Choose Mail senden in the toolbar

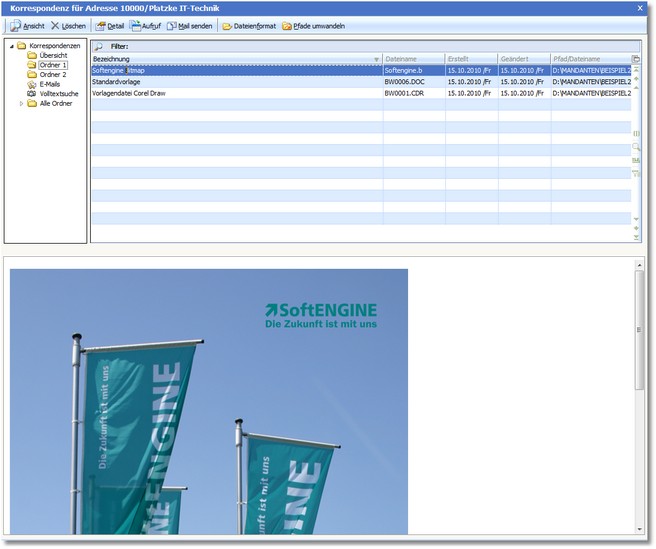click(x=189, y=25)
